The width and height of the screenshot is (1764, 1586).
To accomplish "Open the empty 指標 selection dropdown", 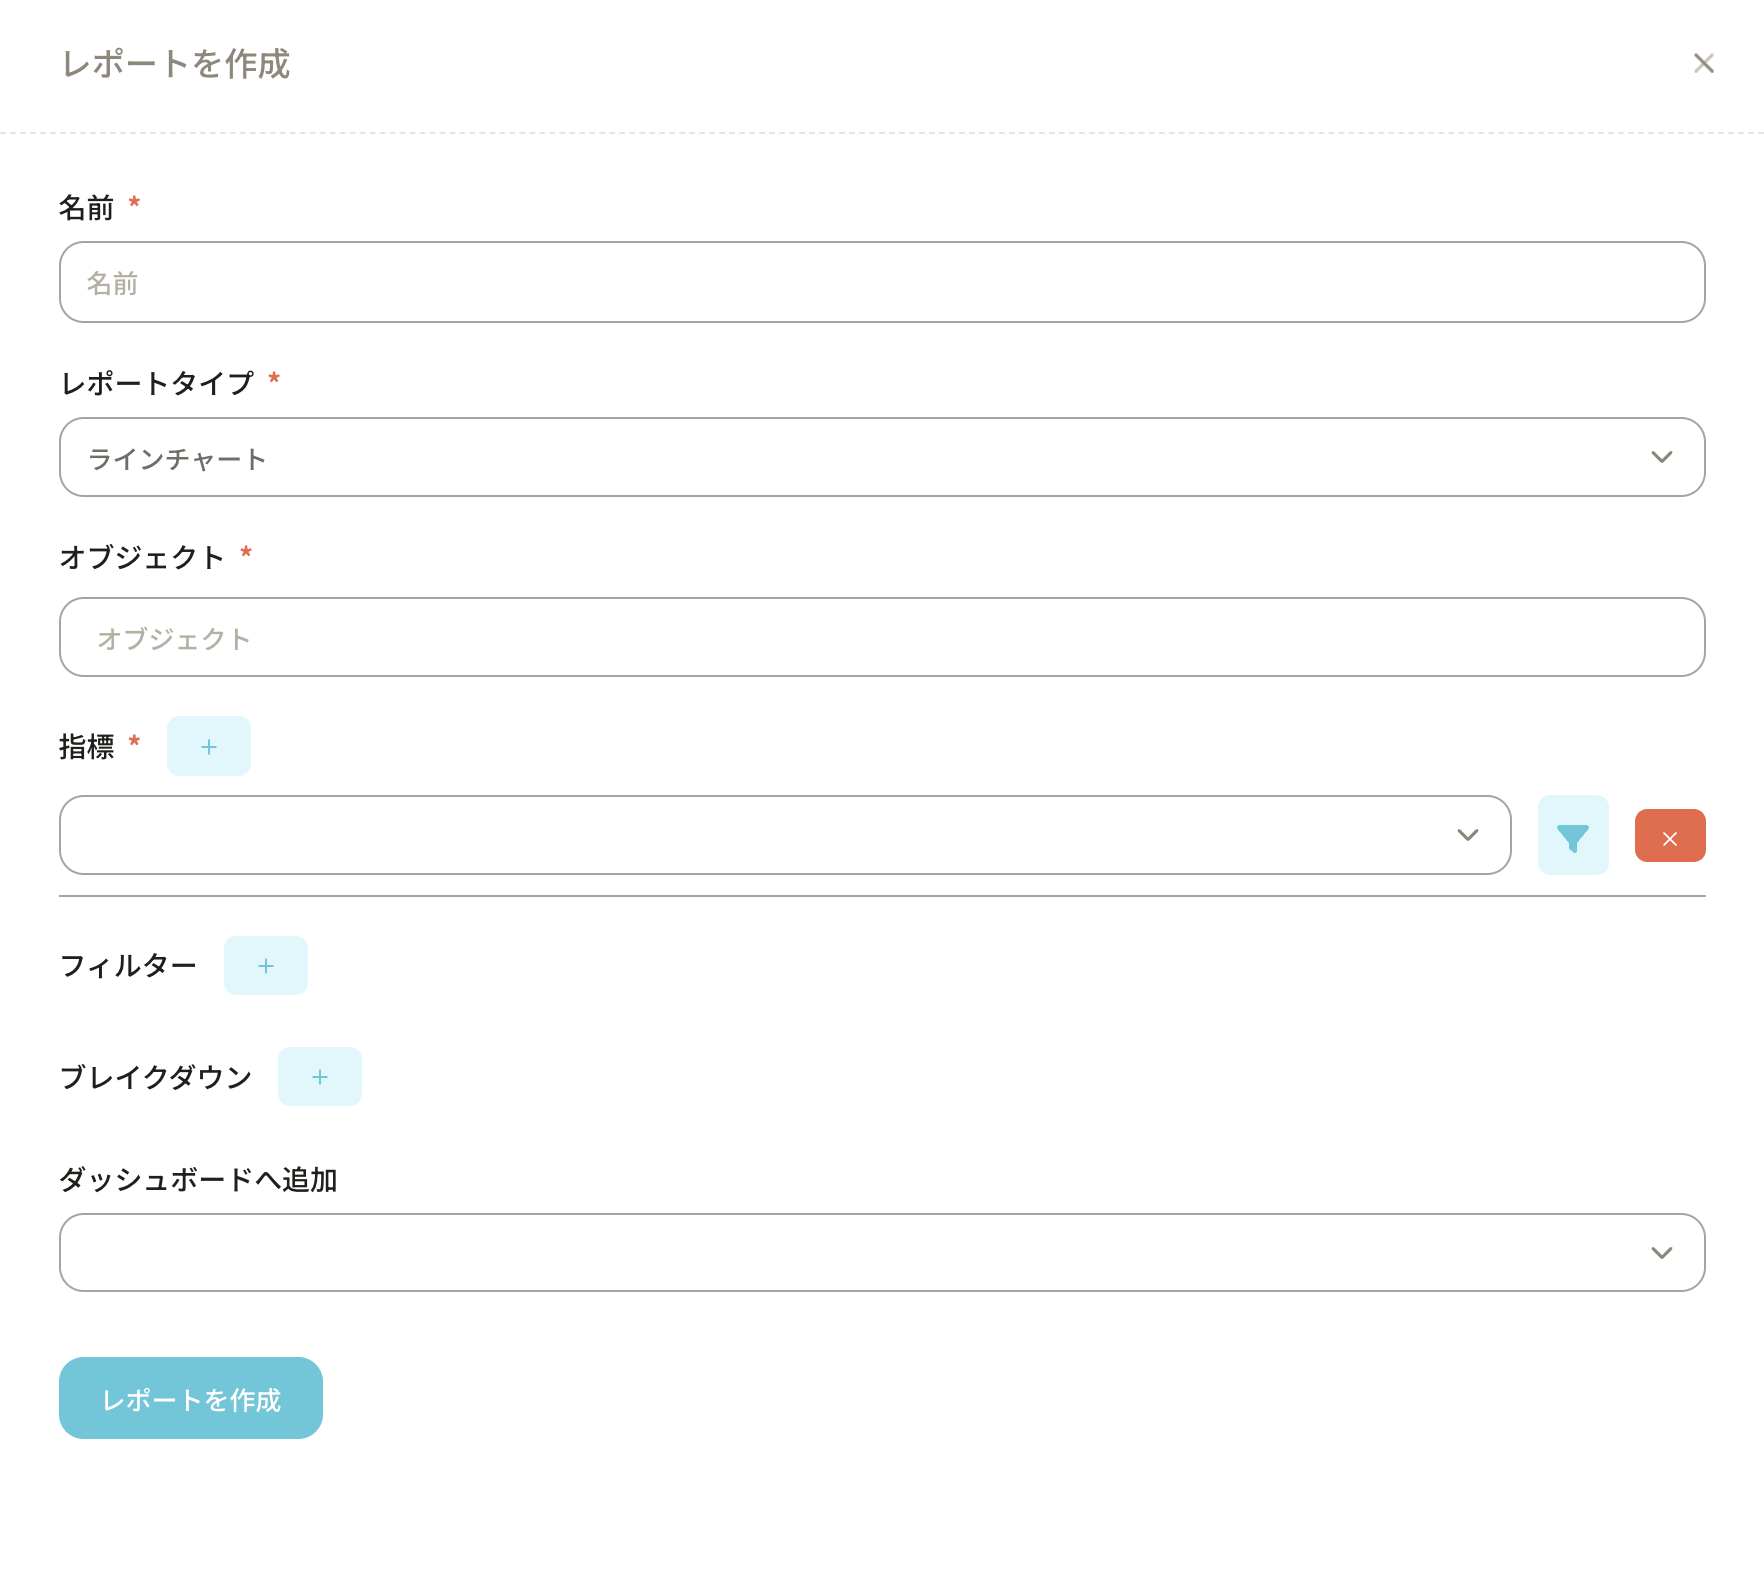I will (x=760, y=835).
